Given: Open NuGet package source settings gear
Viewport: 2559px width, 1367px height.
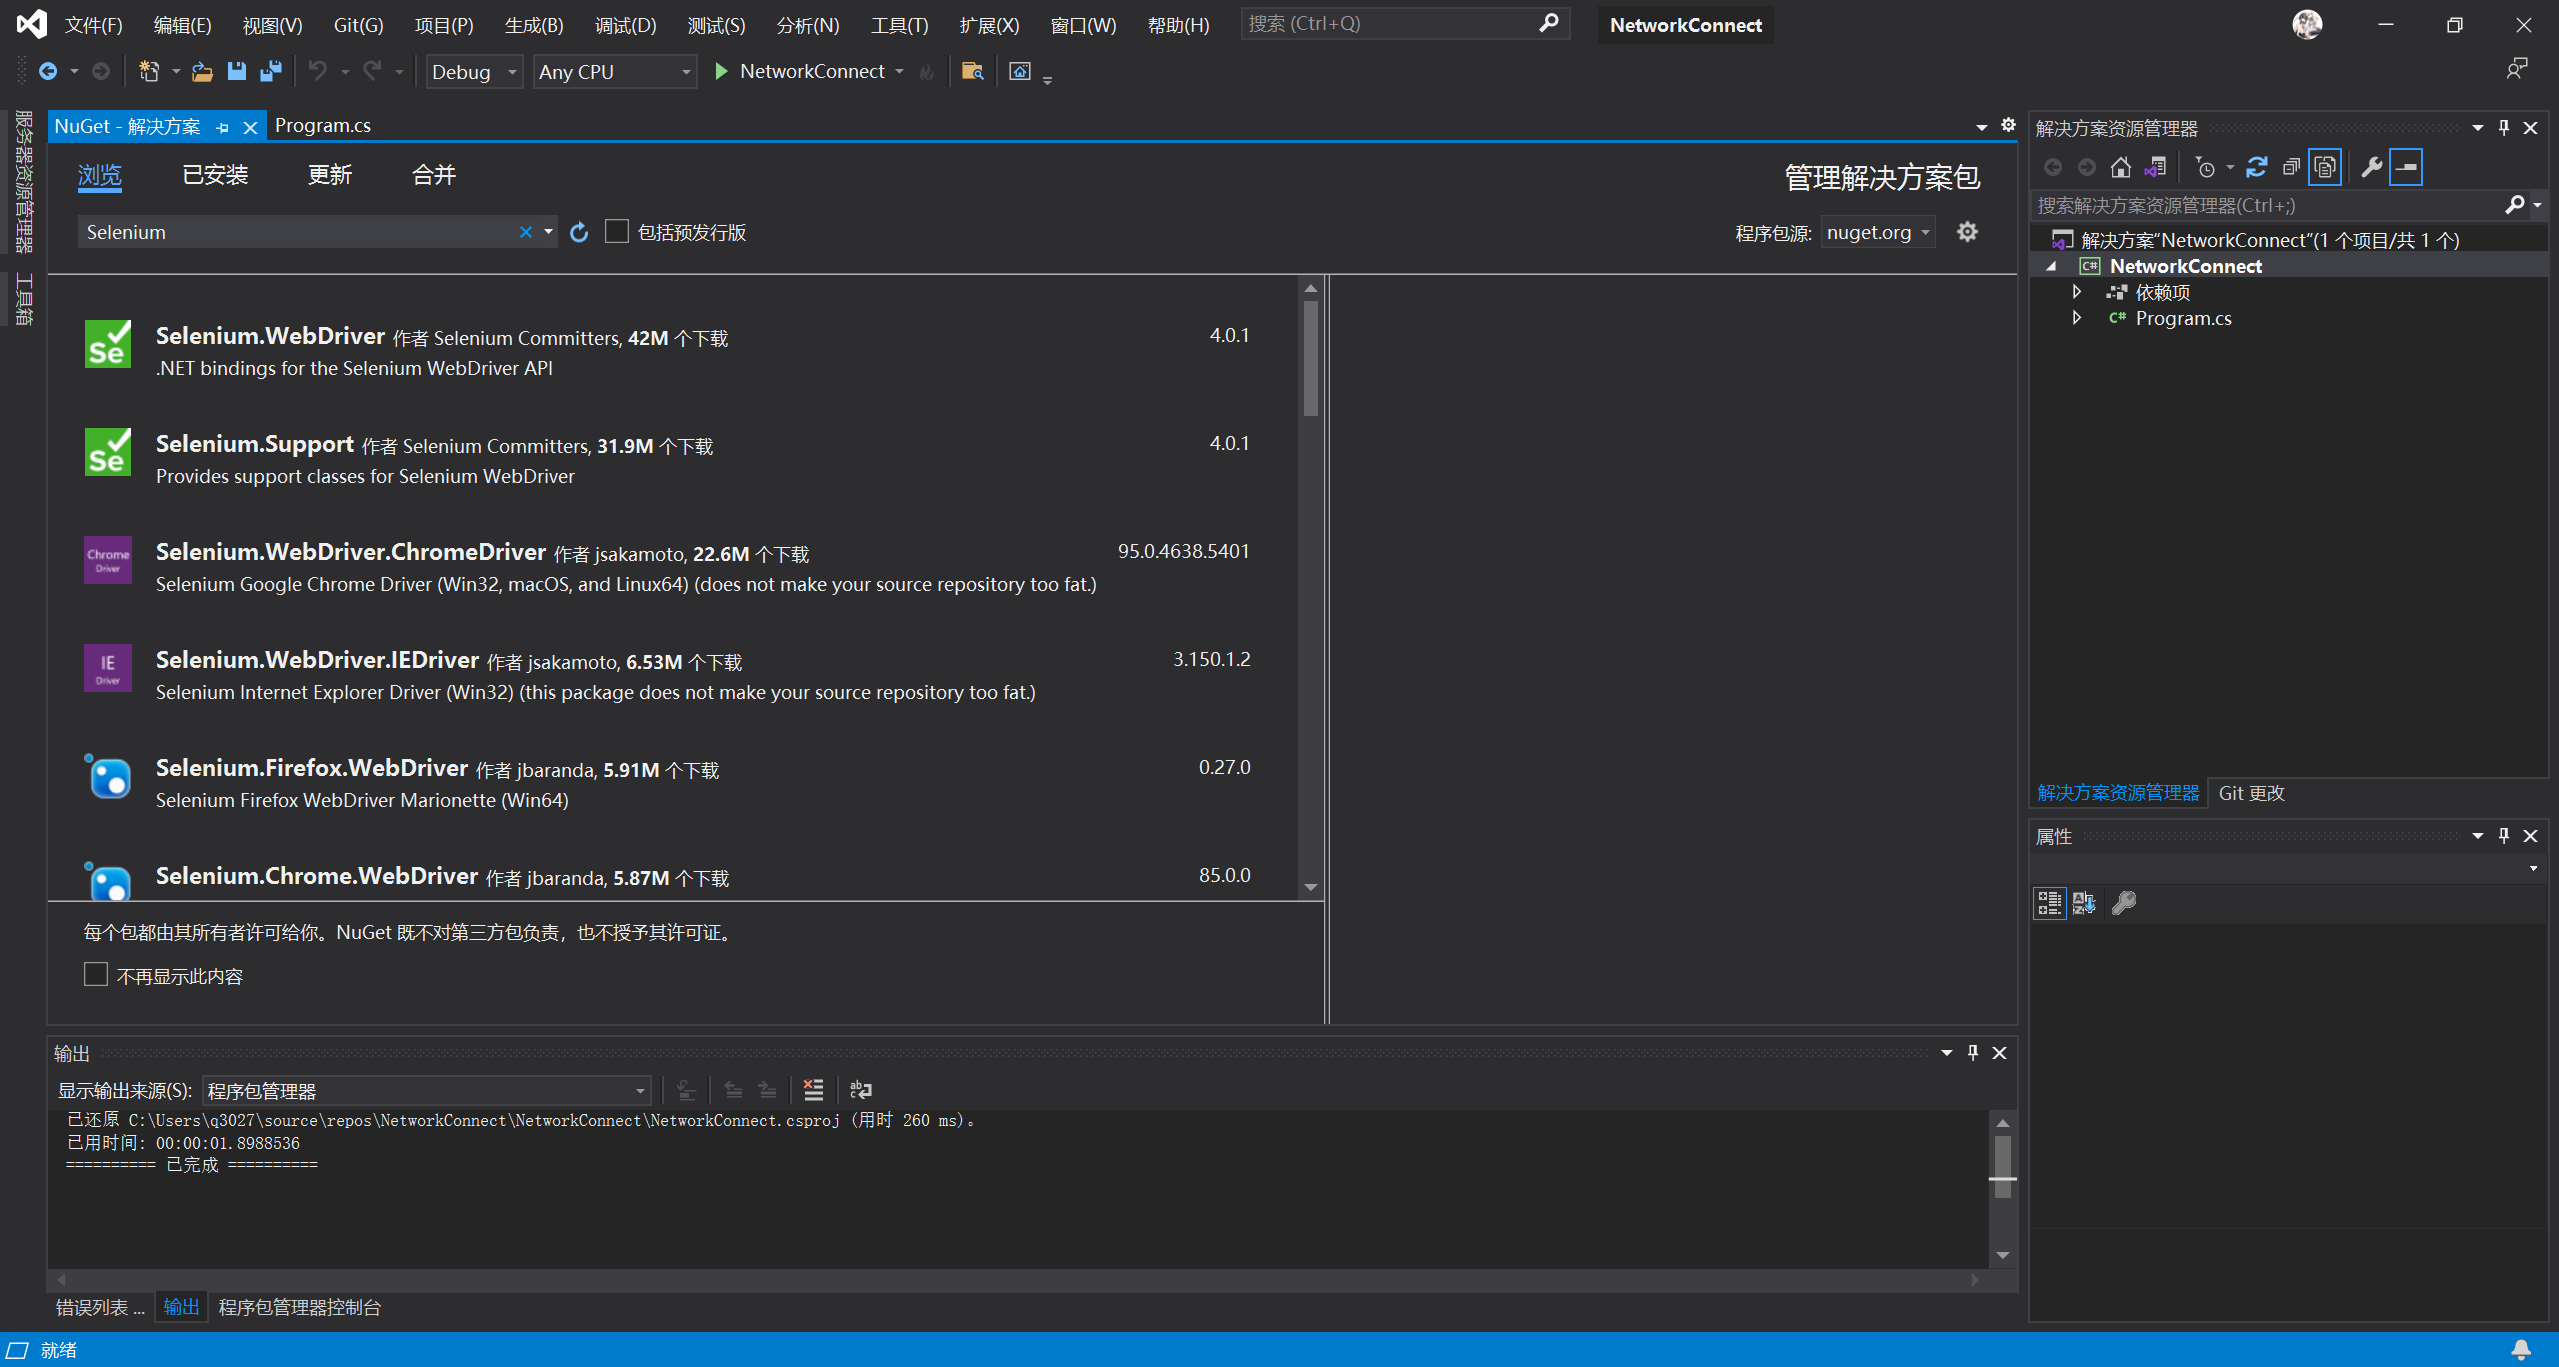Looking at the screenshot, I should point(1967,232).
